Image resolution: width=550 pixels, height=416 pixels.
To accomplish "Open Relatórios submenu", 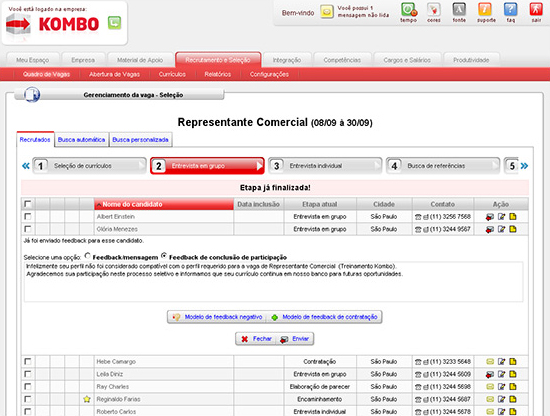I will click(217, 74).
